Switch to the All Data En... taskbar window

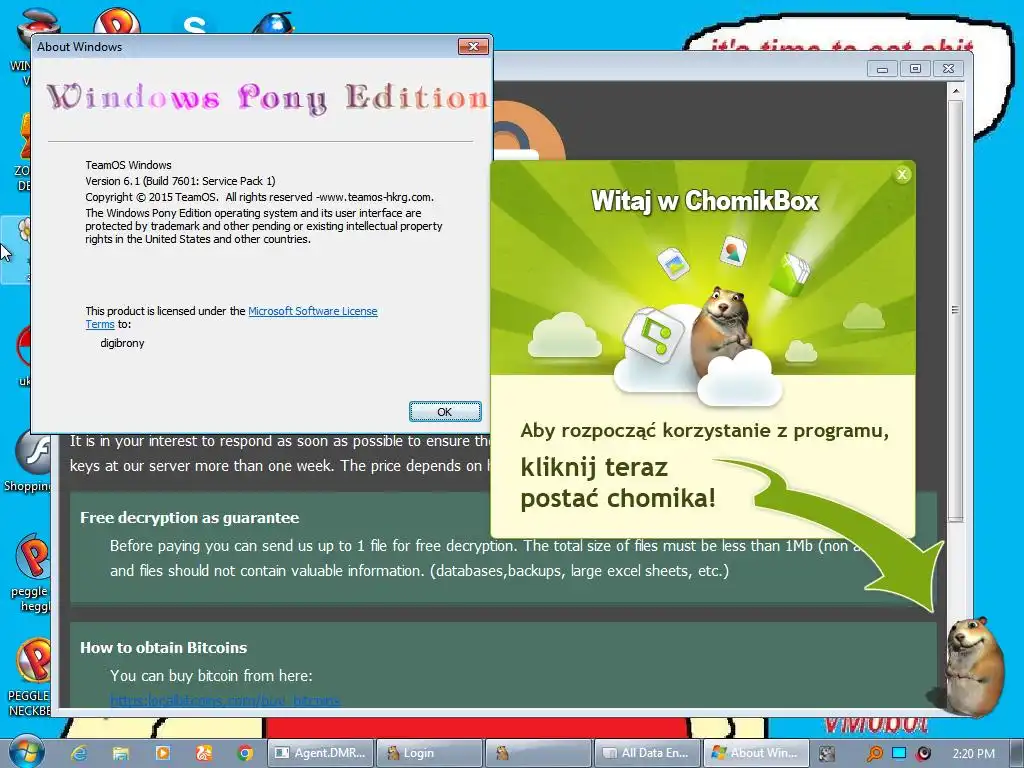647,753
